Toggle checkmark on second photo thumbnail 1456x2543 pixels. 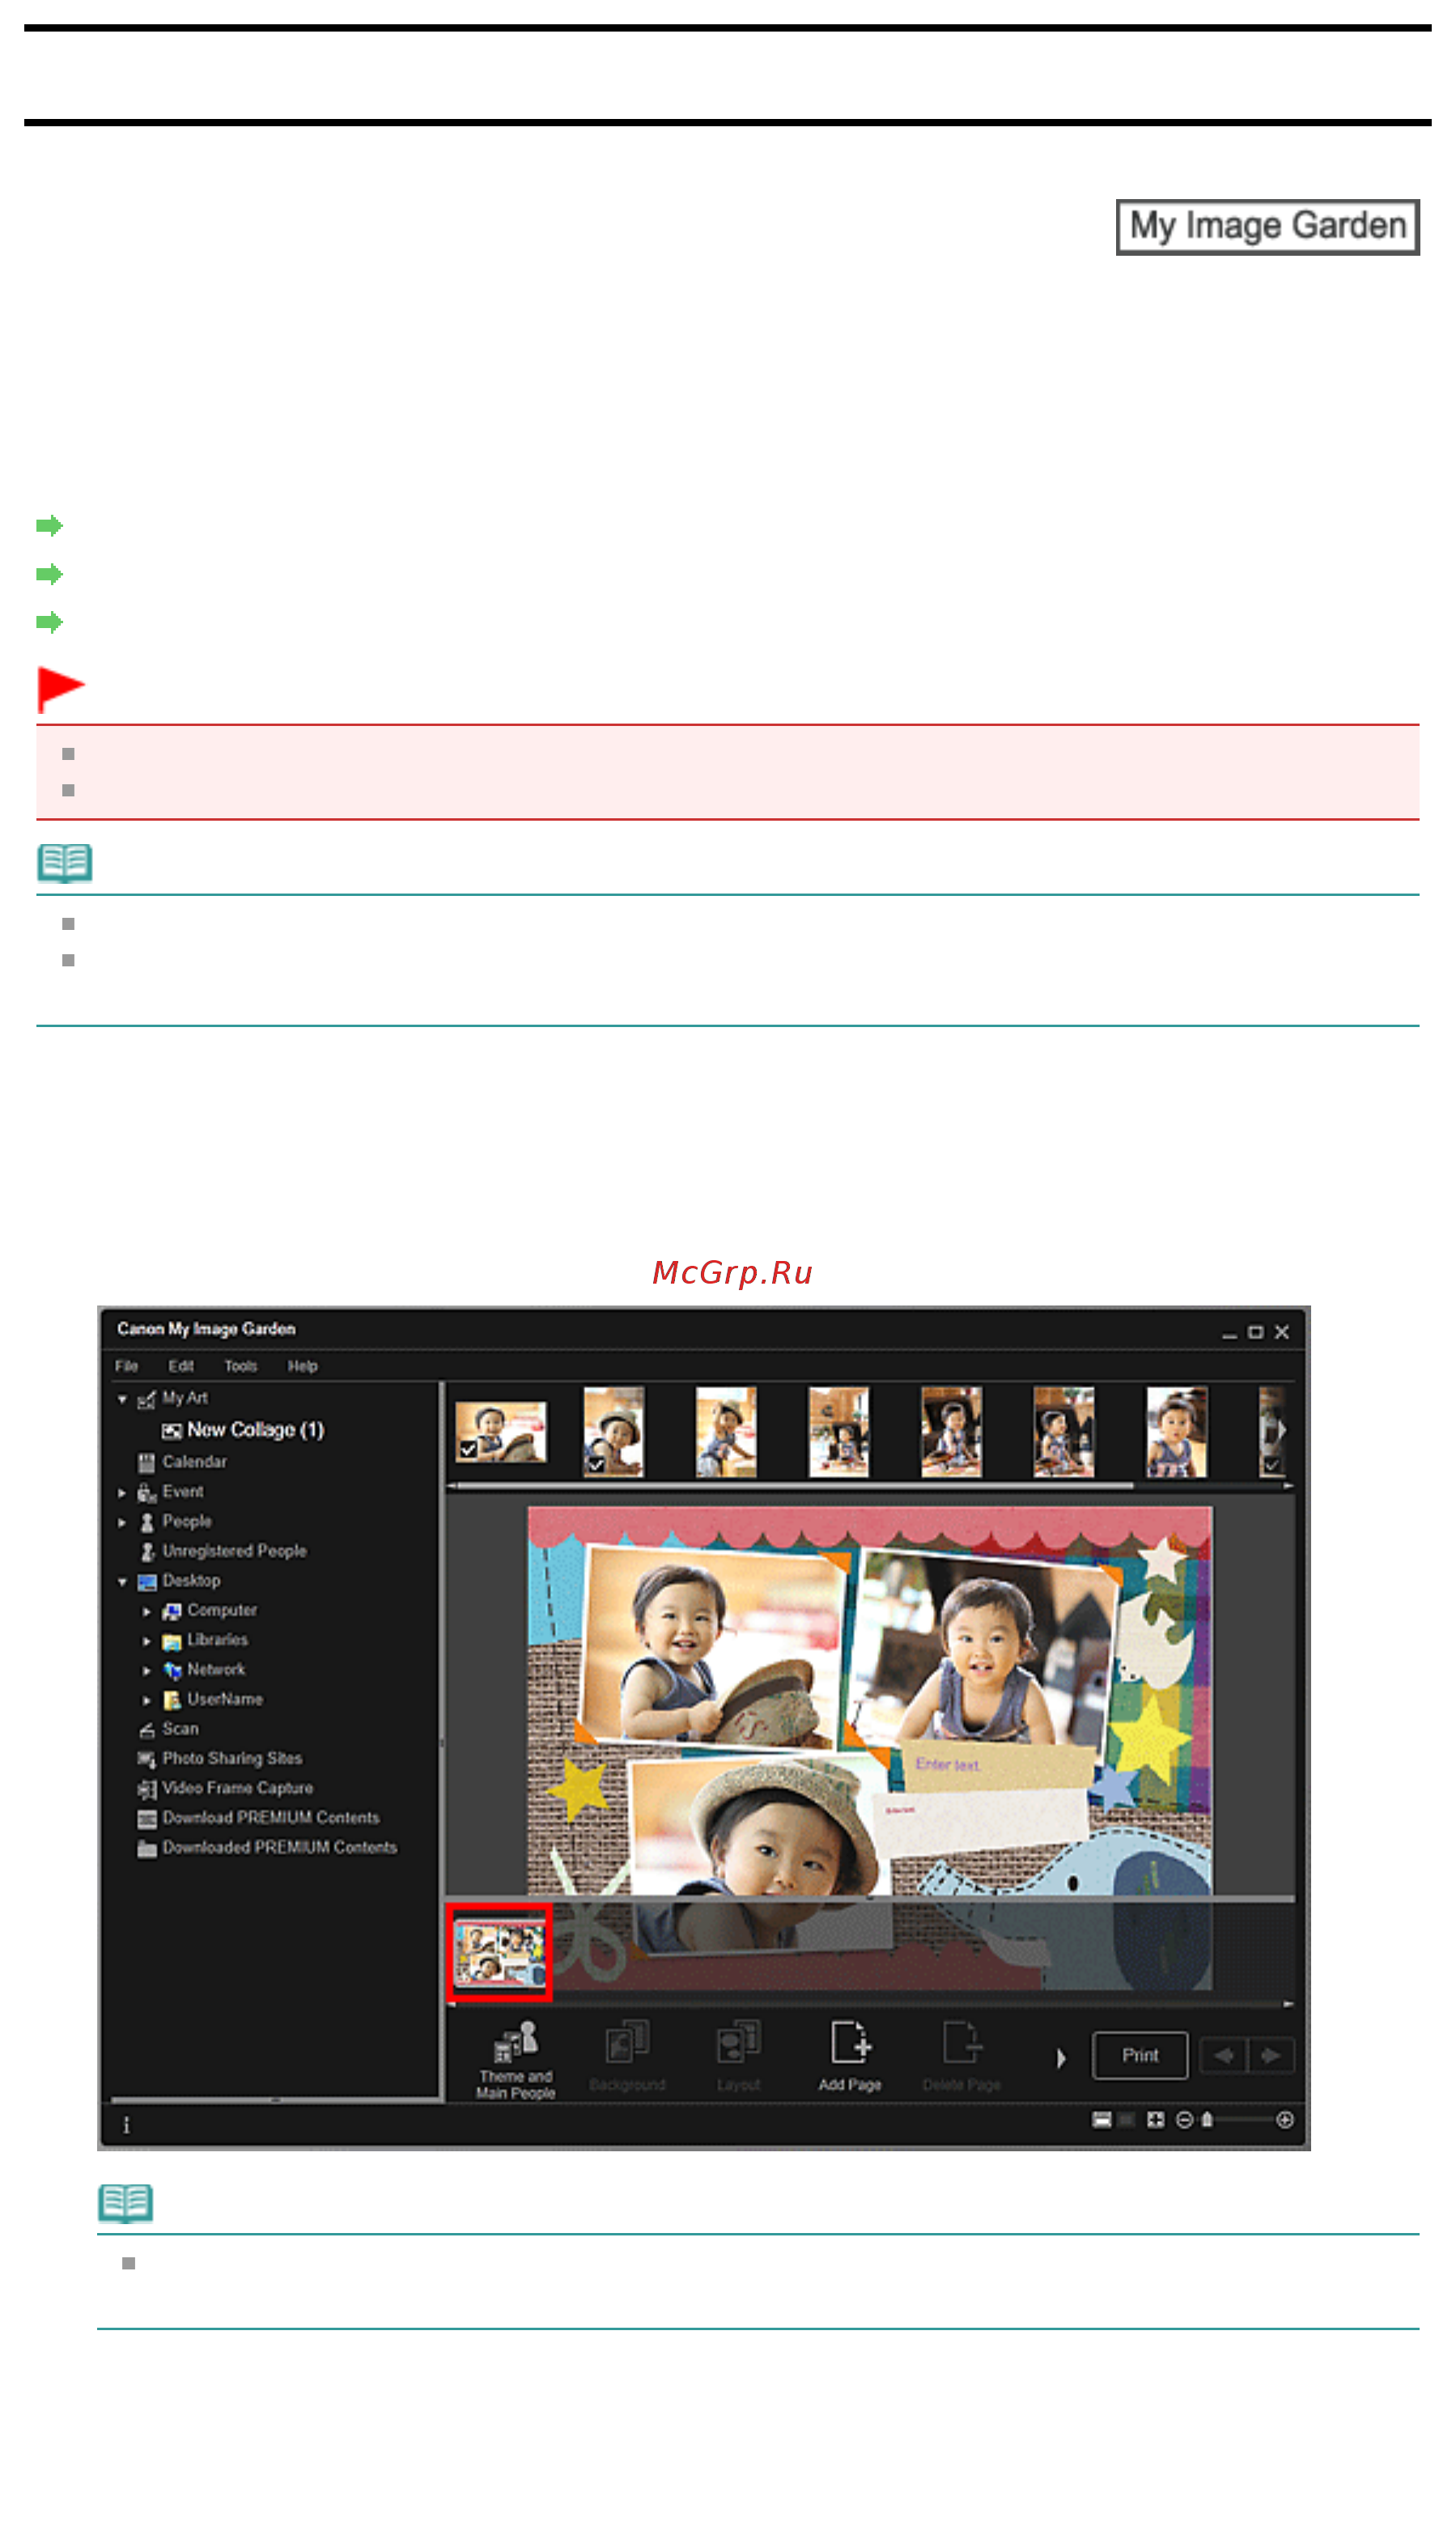(x=595, y=1464)
